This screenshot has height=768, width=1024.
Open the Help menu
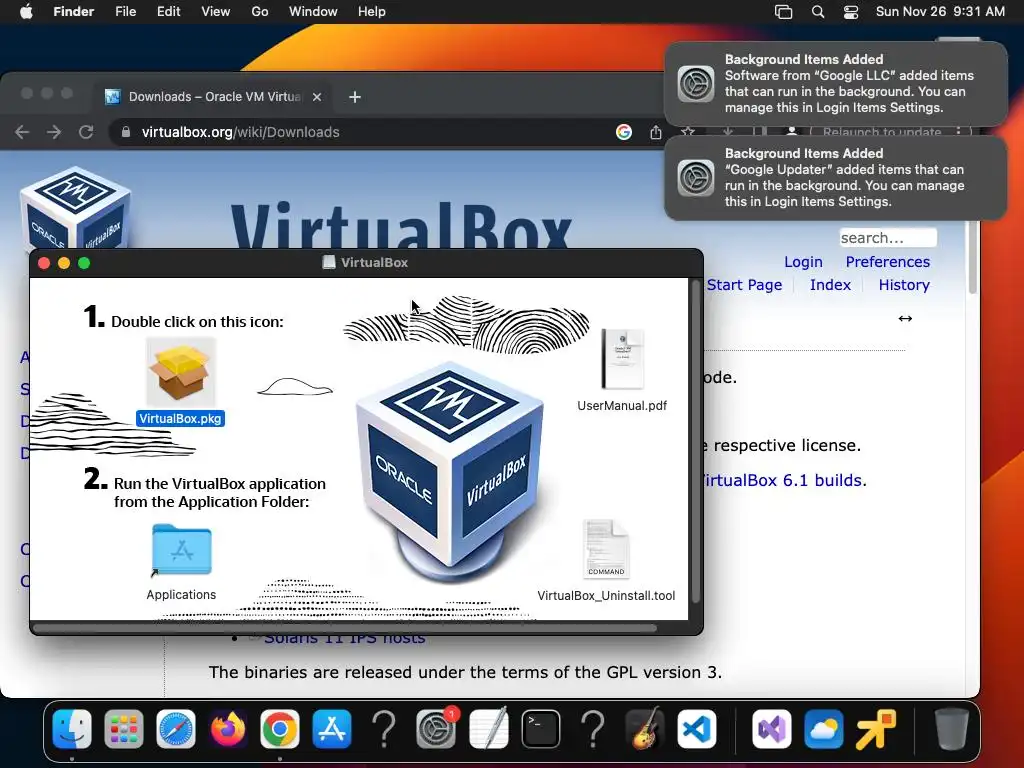click(372, 12)
